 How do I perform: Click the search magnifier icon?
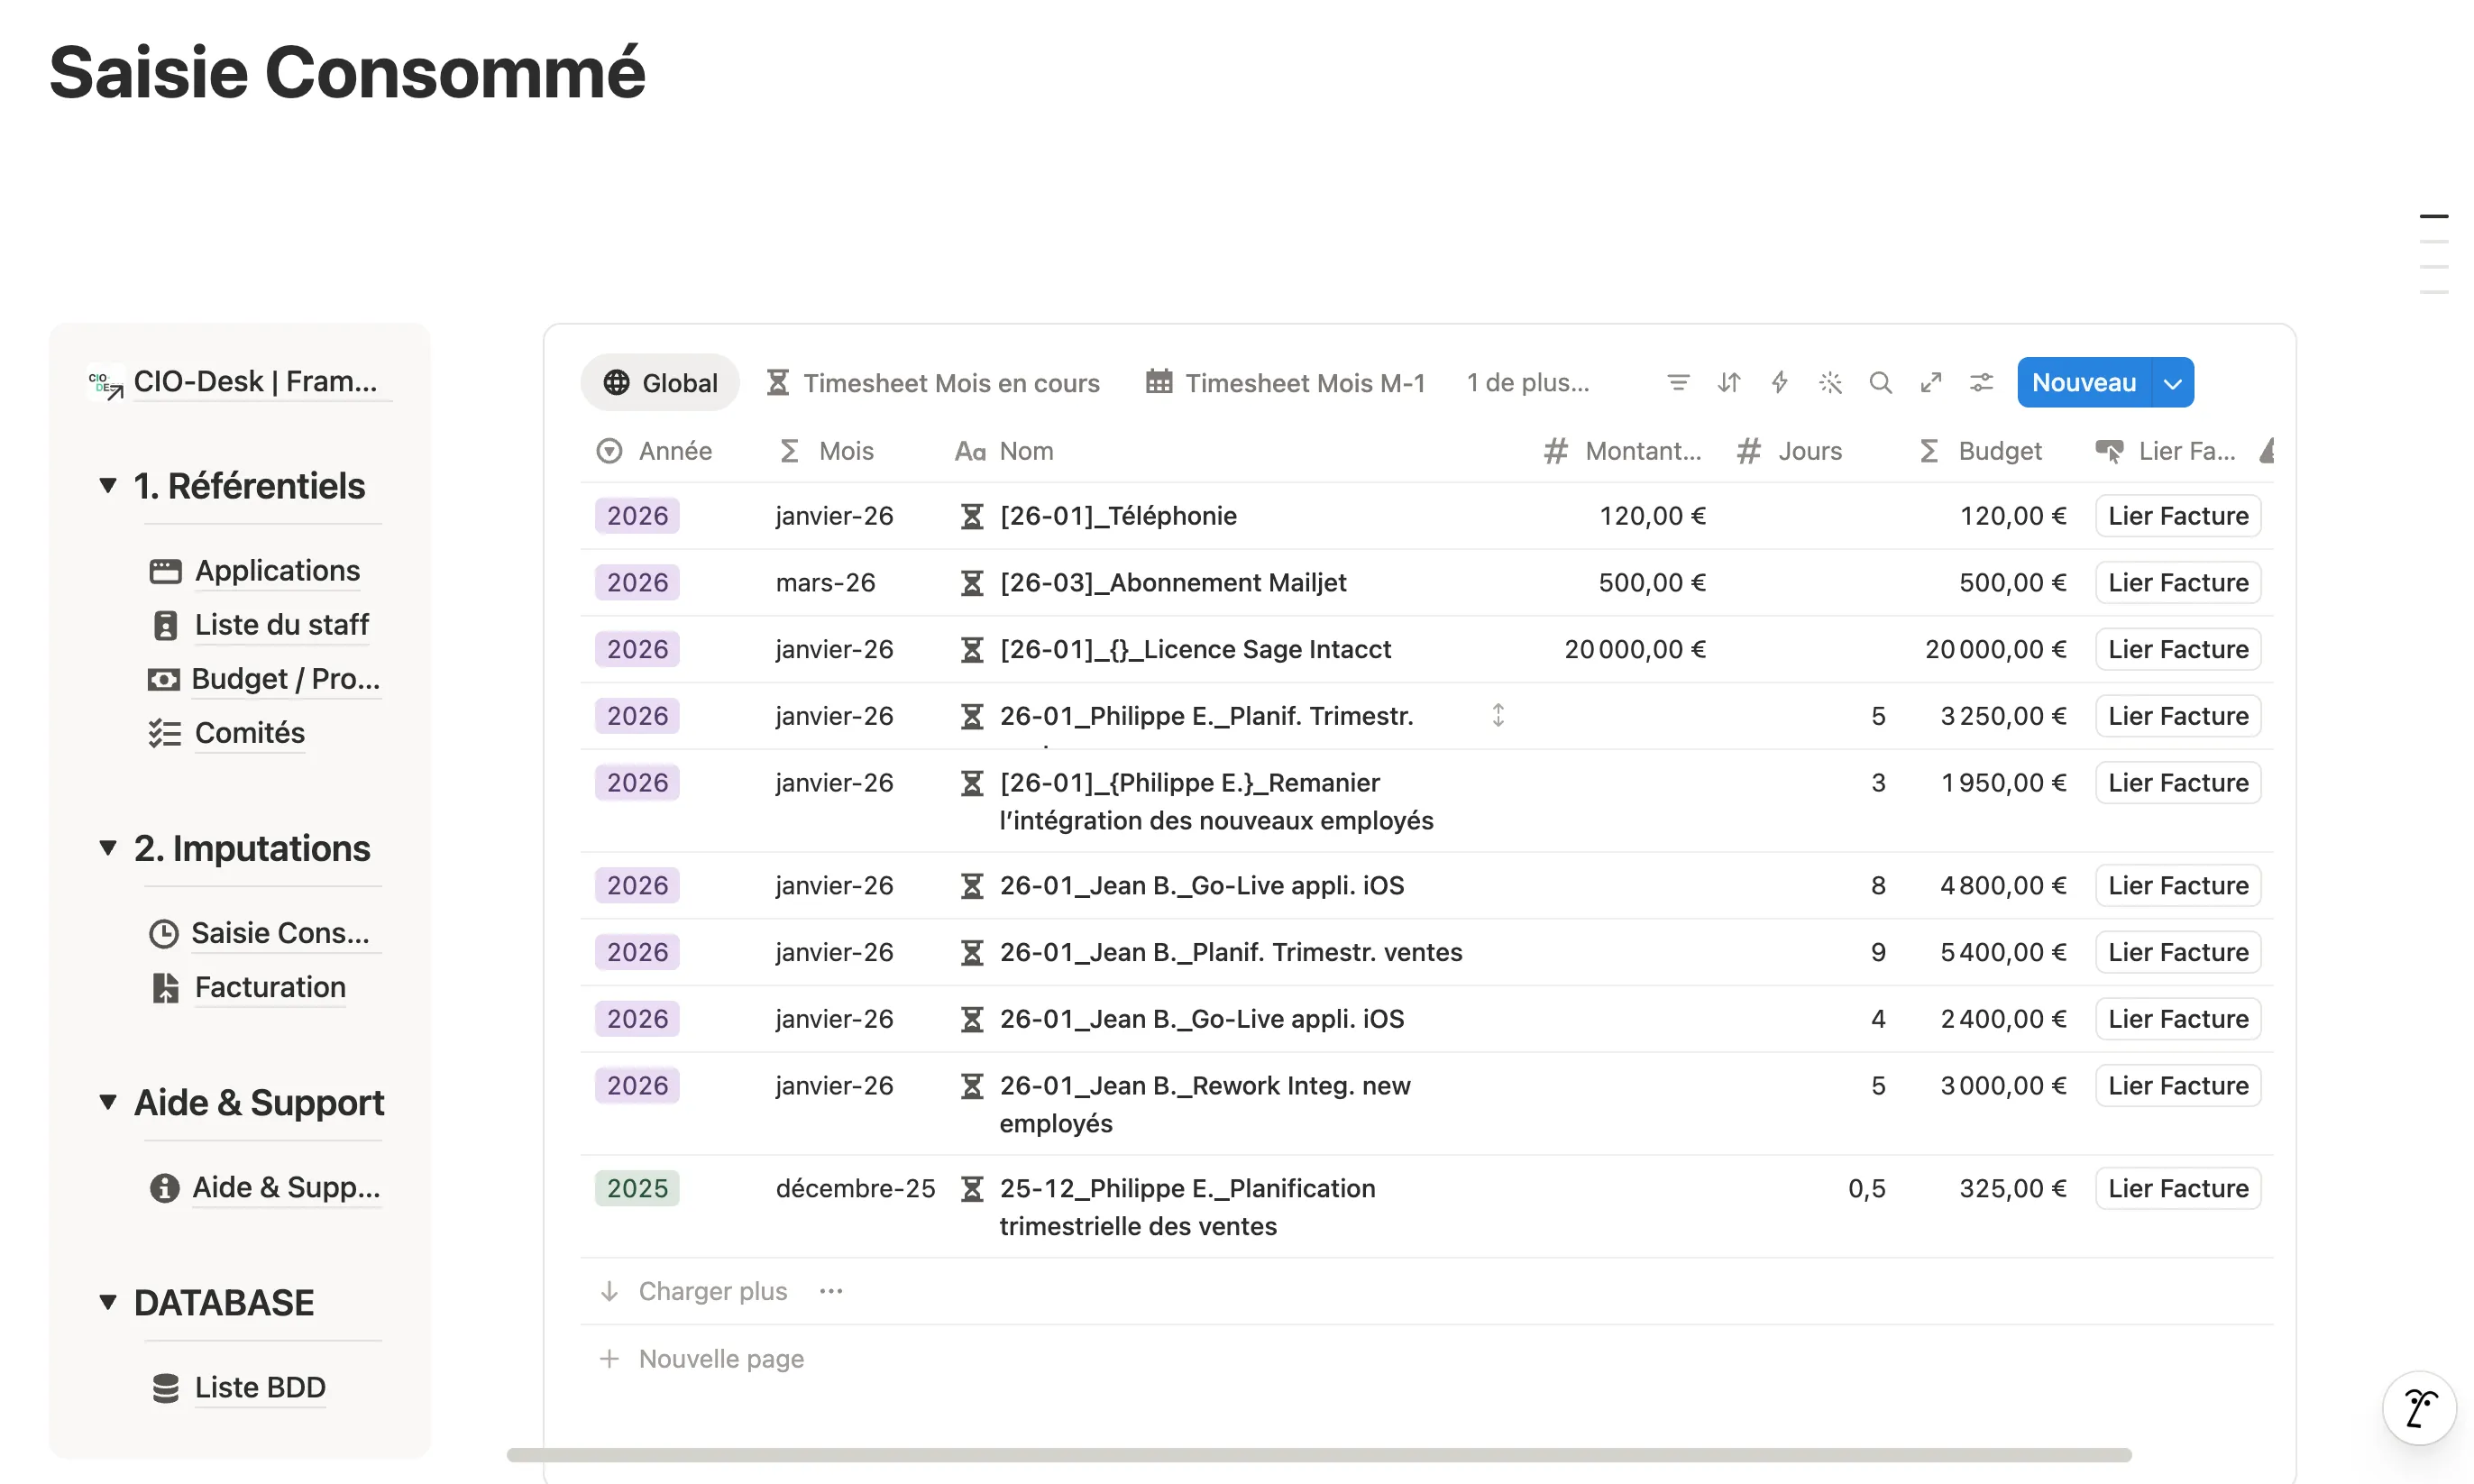(x=1880, y=382)
